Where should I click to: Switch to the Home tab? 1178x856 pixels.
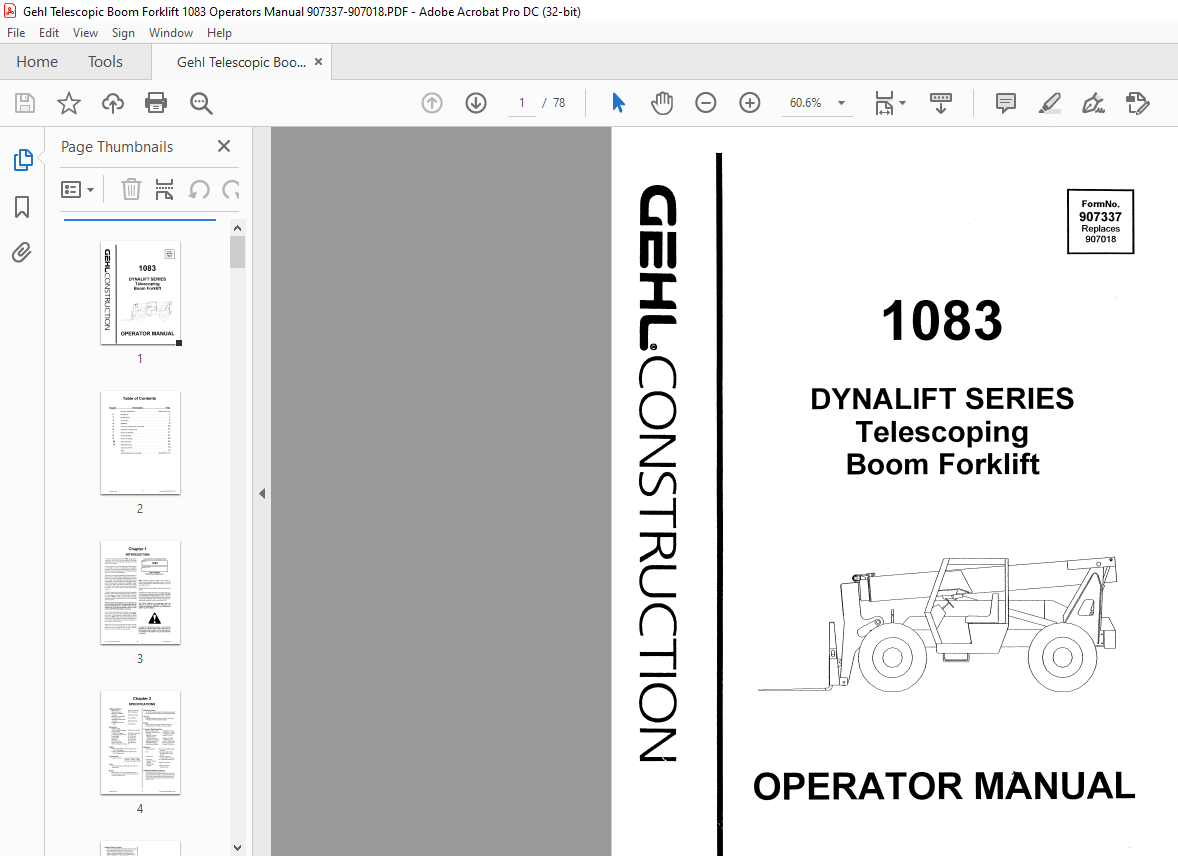click(37, 62)
